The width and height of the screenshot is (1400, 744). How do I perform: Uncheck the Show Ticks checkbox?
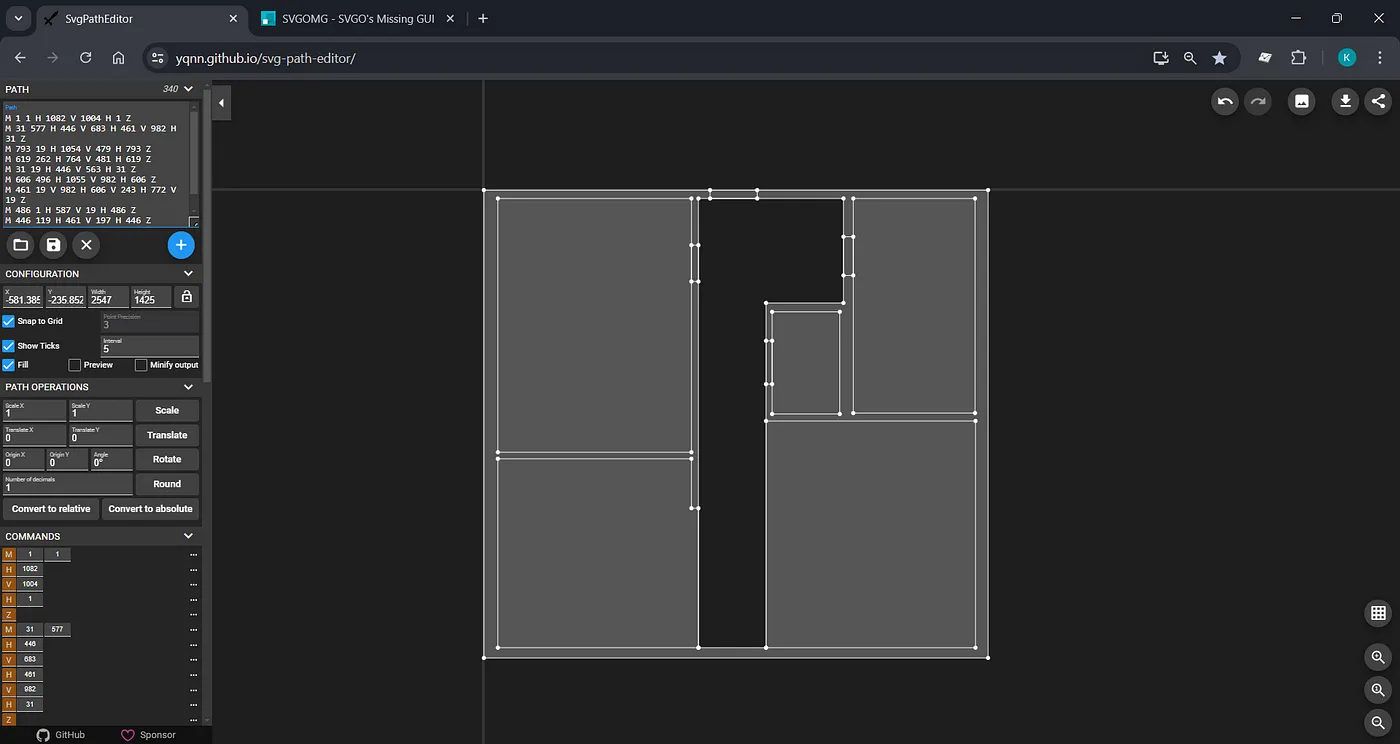(x=9, y=346)
